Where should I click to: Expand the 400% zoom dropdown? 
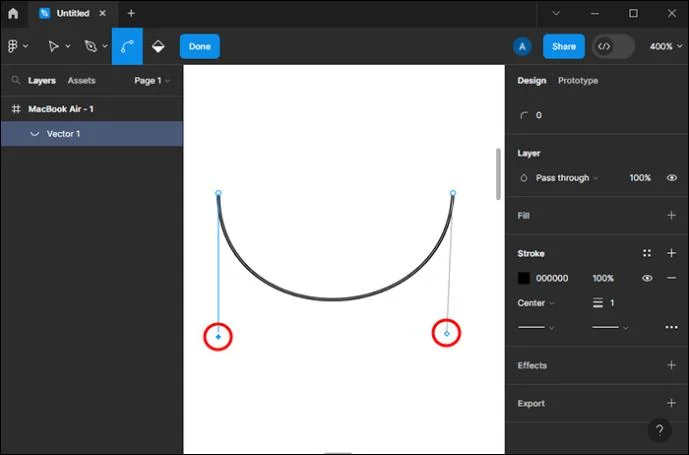pyautogui.click(x=666, y=46)
